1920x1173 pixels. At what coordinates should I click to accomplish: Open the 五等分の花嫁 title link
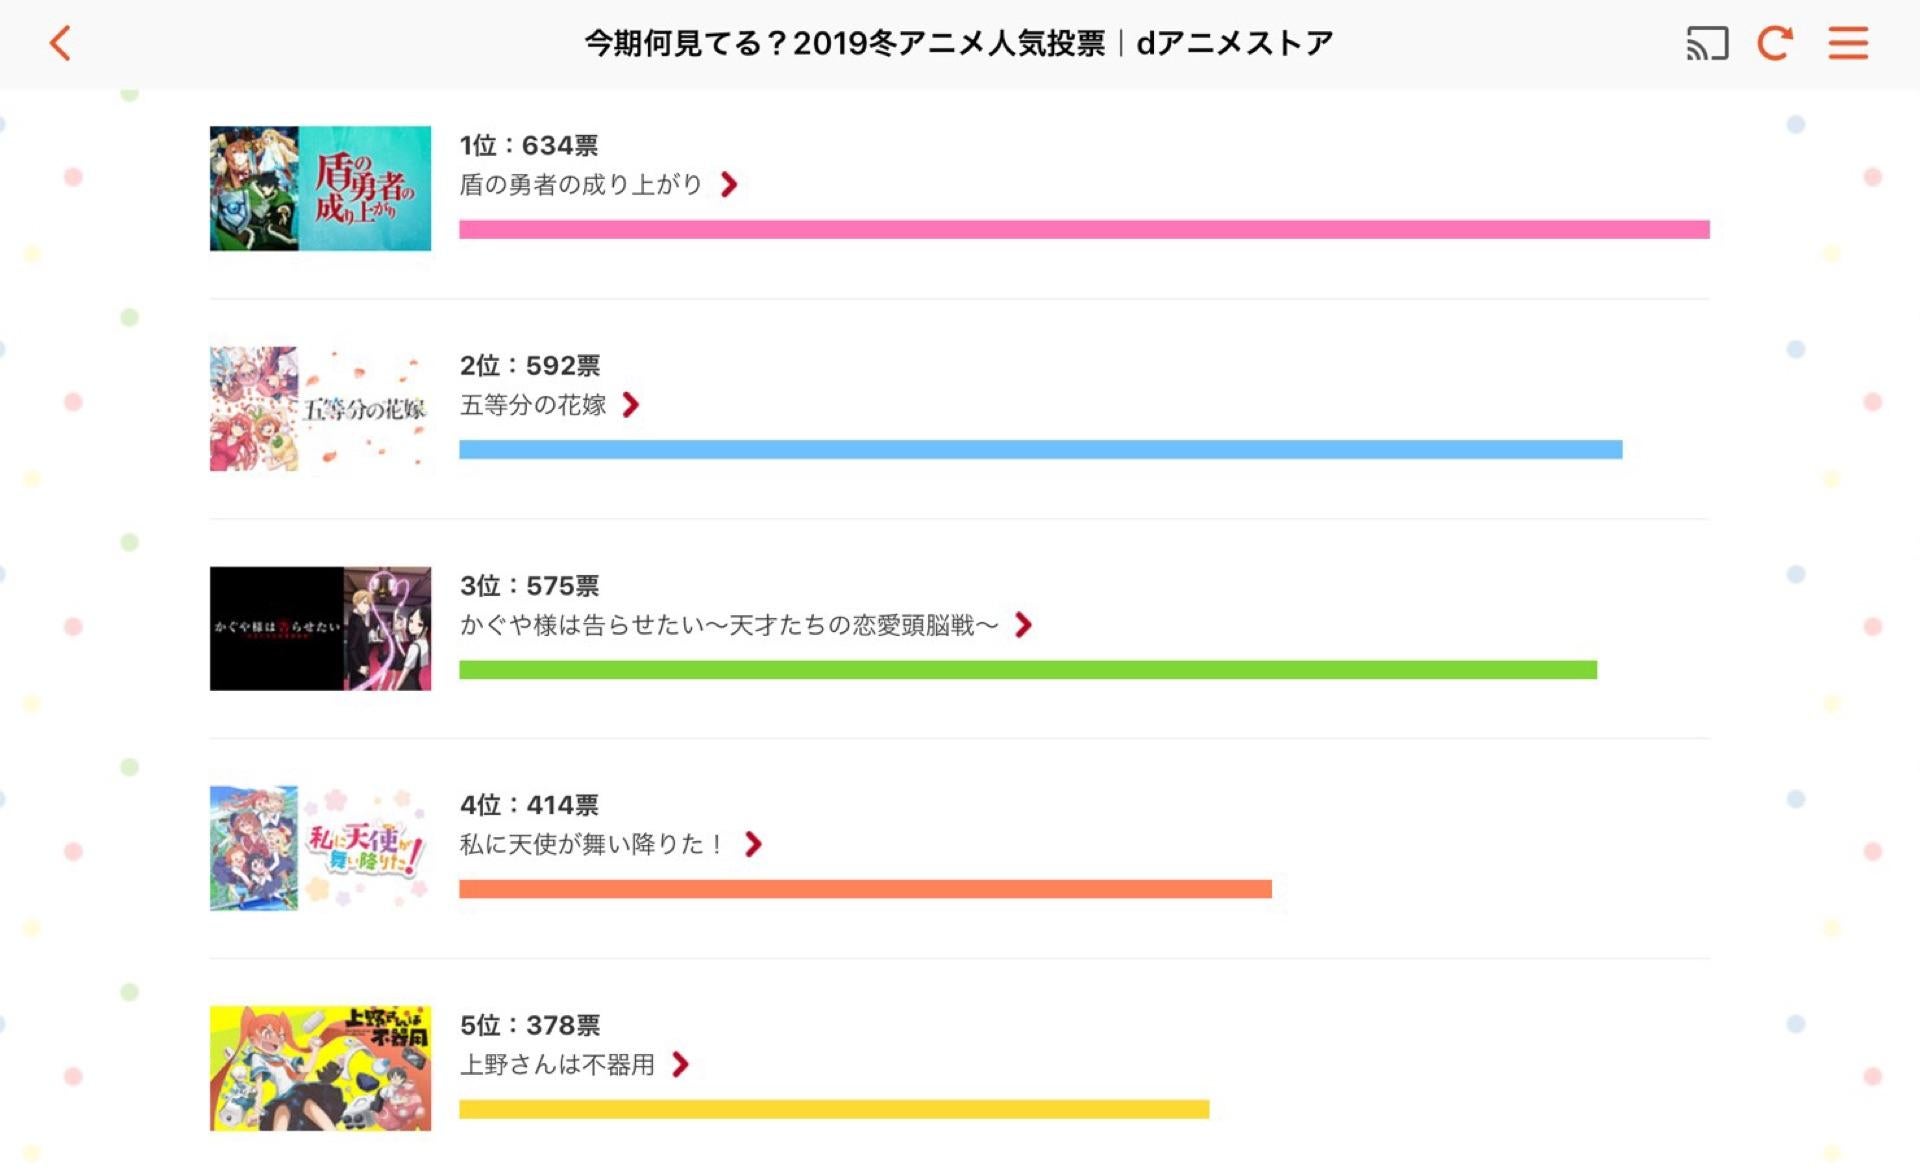[x=533, y=405]
